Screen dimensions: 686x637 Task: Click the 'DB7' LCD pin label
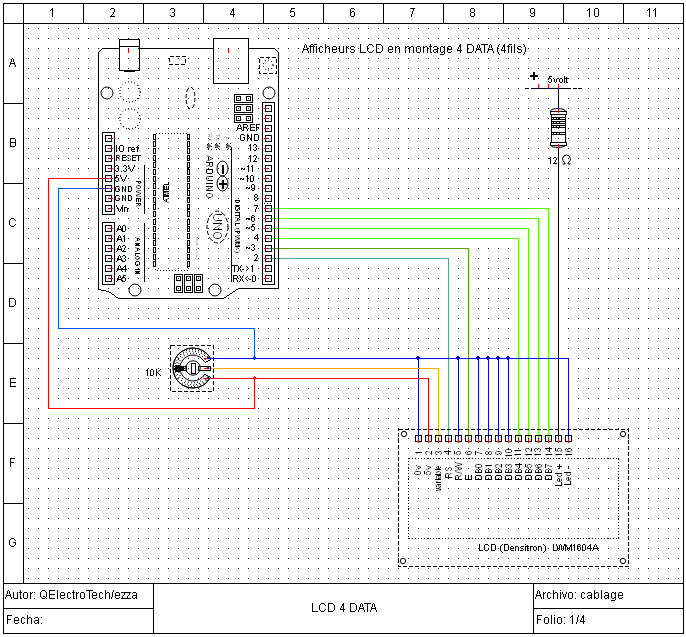(x=549, y=472)
